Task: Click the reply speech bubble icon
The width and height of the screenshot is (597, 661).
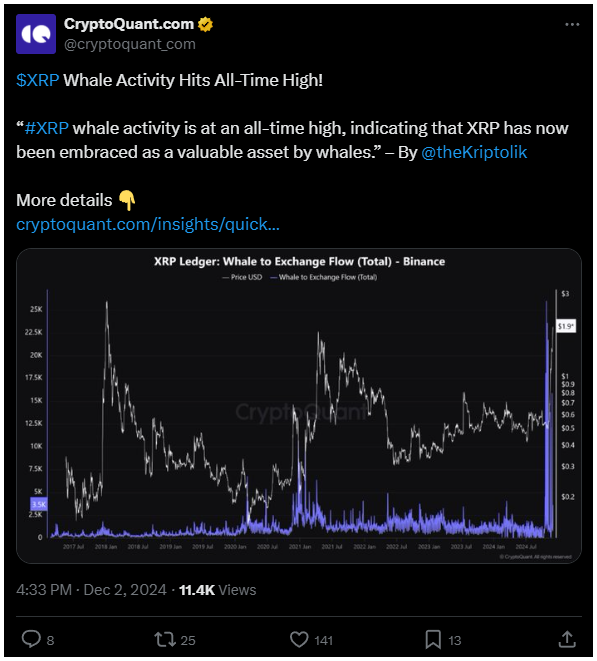Action: [x=31, y=640]
